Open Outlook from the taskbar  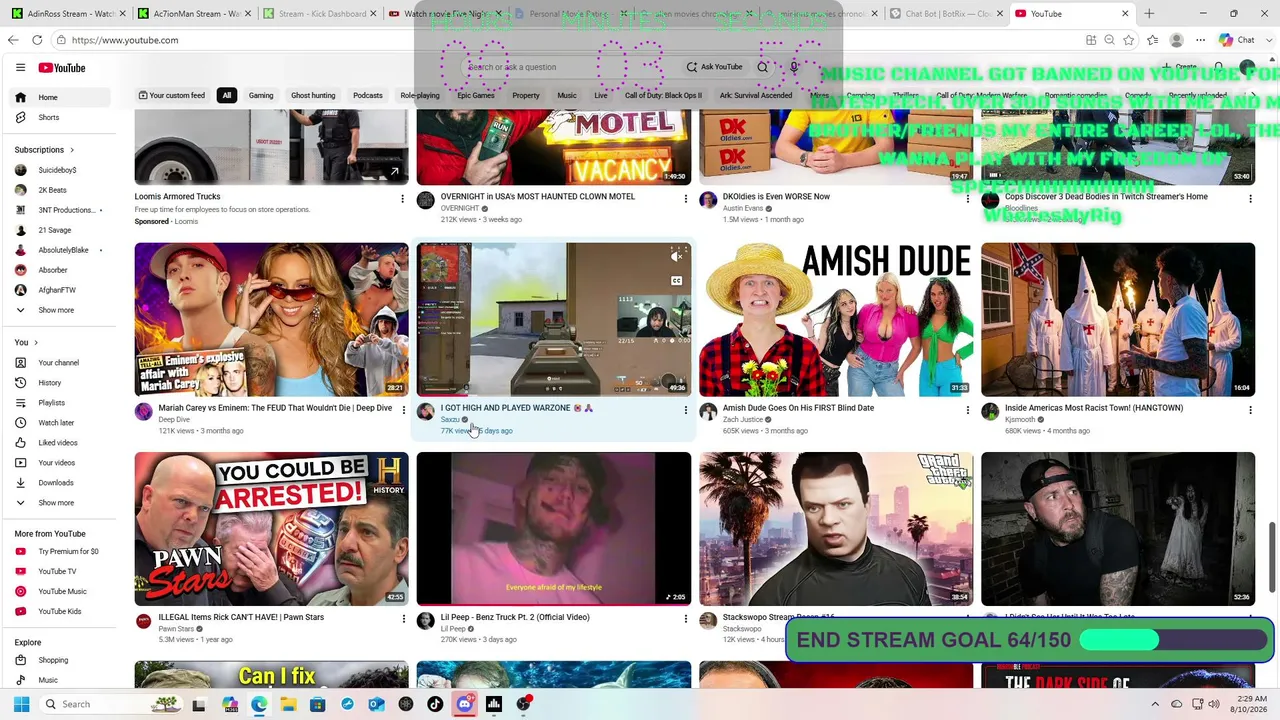376,704
